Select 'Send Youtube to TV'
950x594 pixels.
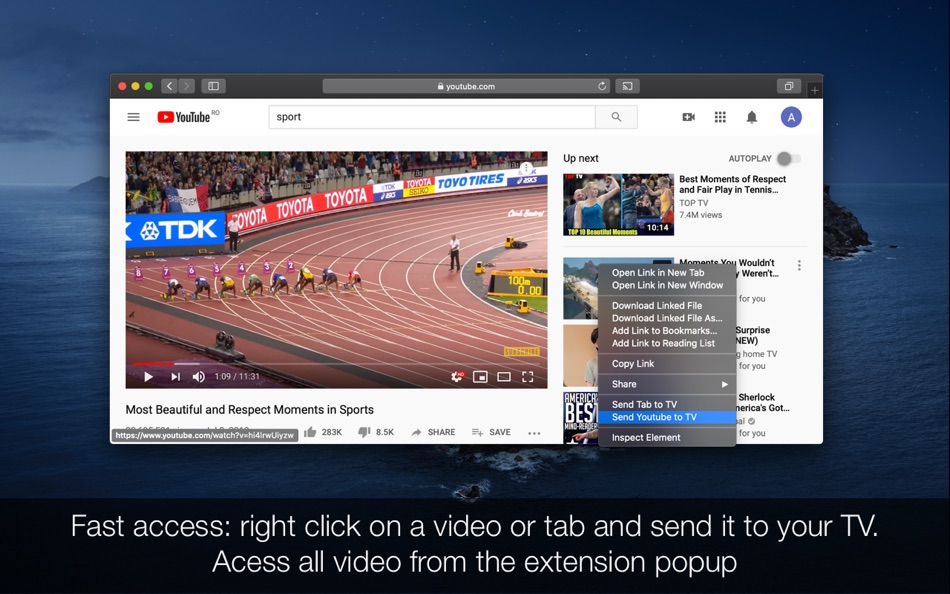[x=666, y=417]
